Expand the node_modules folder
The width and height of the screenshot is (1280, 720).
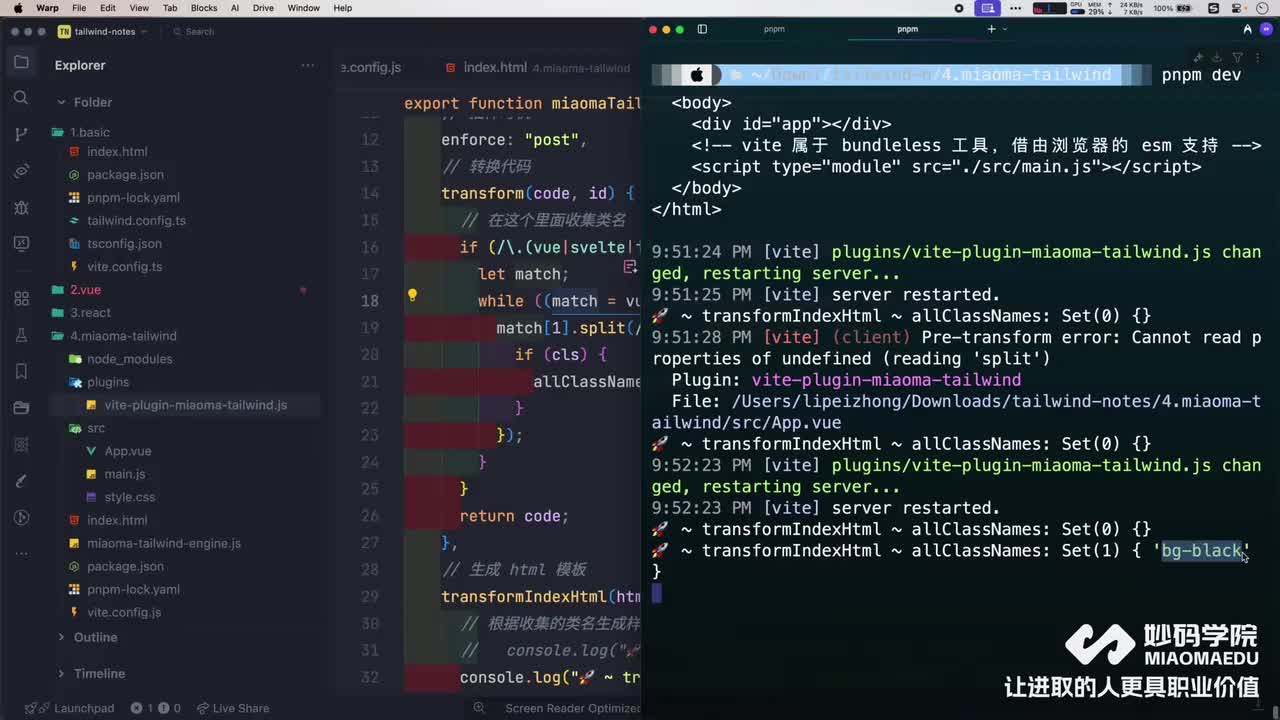coord(129,359)
